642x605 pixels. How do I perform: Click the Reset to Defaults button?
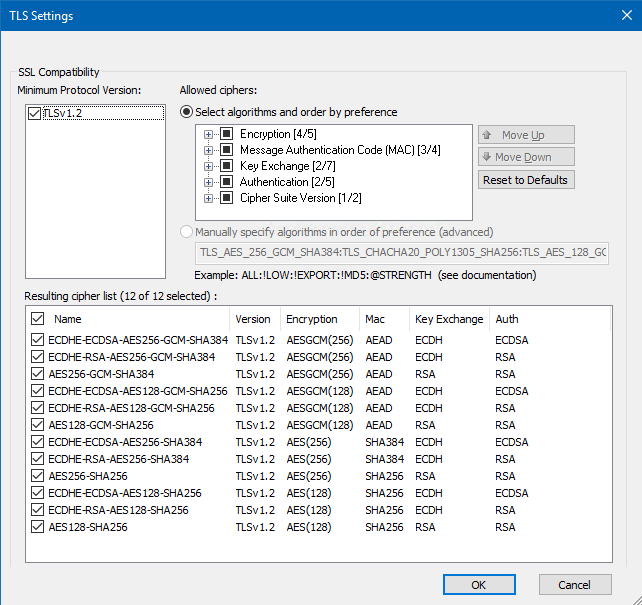(525, 180)
